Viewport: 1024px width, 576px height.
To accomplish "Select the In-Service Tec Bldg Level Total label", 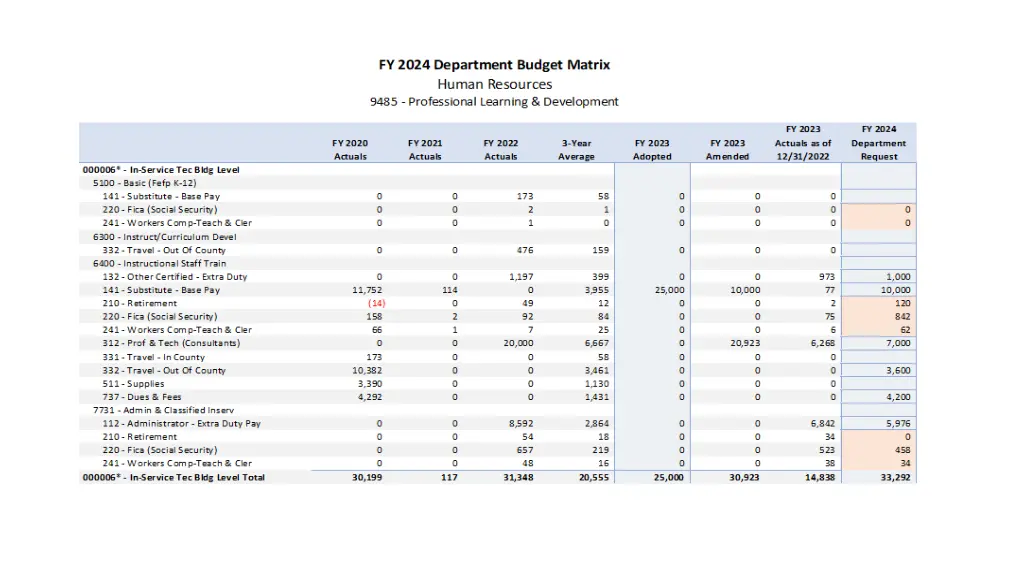I will click(x=173, y=477).
